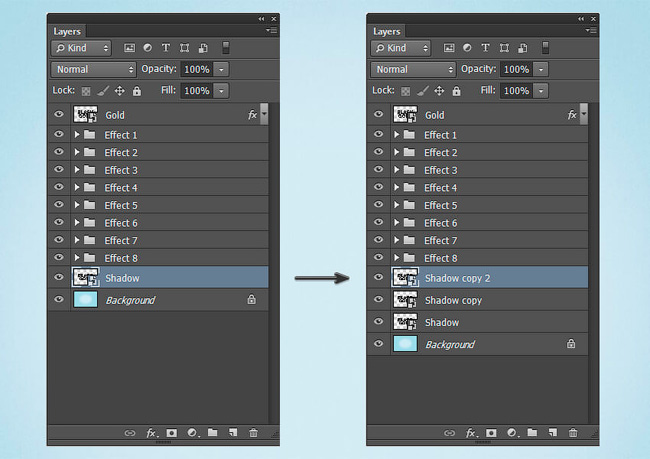Select Shadow copy layer thumbnail
Screen dimensions: 650x459
405,300
